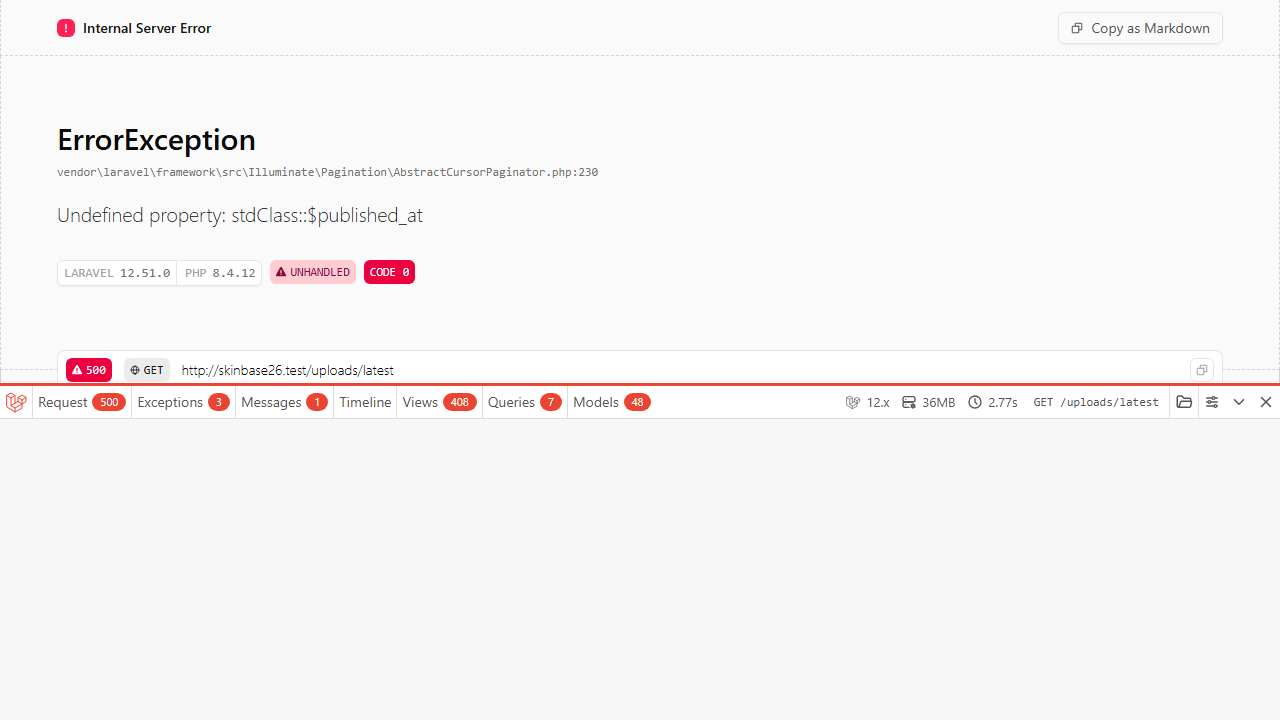Minimize debugbar using the chevron down arrow
1280x720 pixels.
pos(1239,402)
